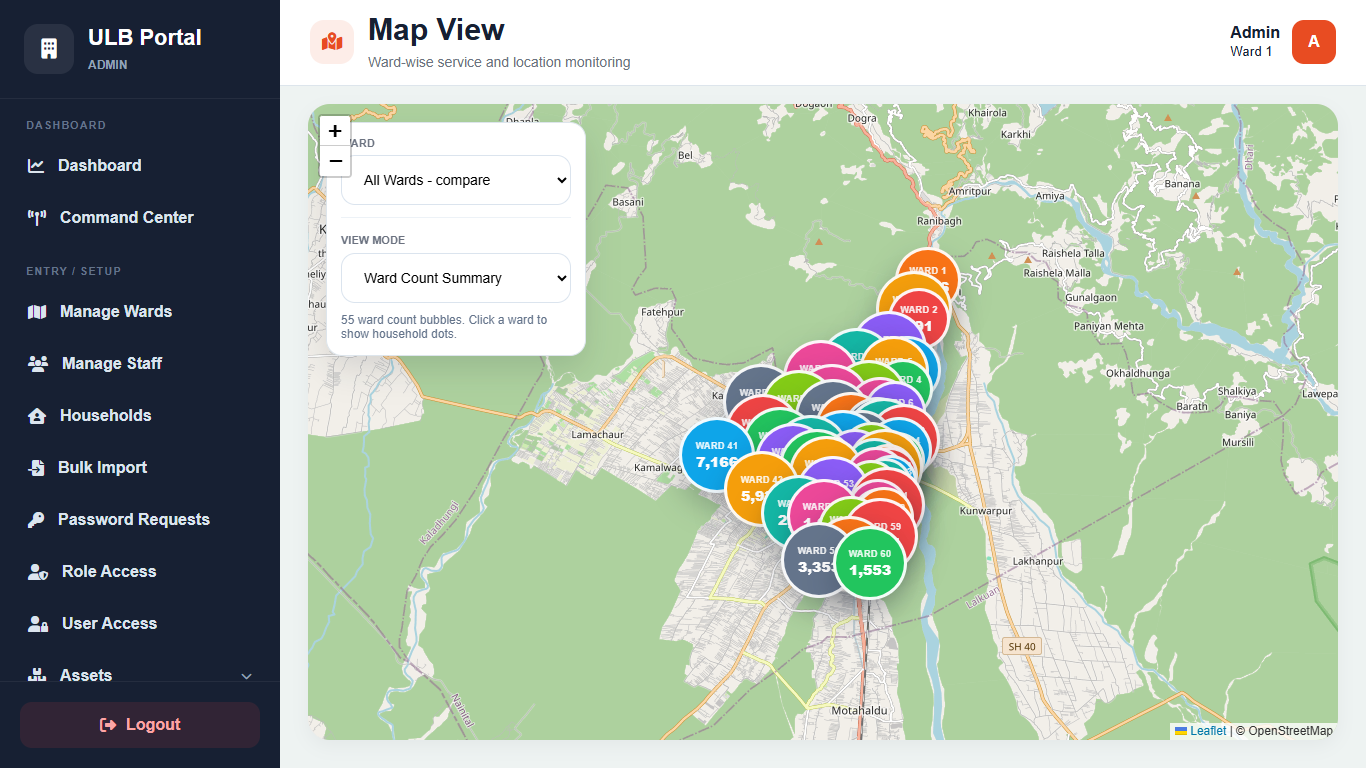
Task: Click the Bulk Import file icon
Action: tap(36, 468)
